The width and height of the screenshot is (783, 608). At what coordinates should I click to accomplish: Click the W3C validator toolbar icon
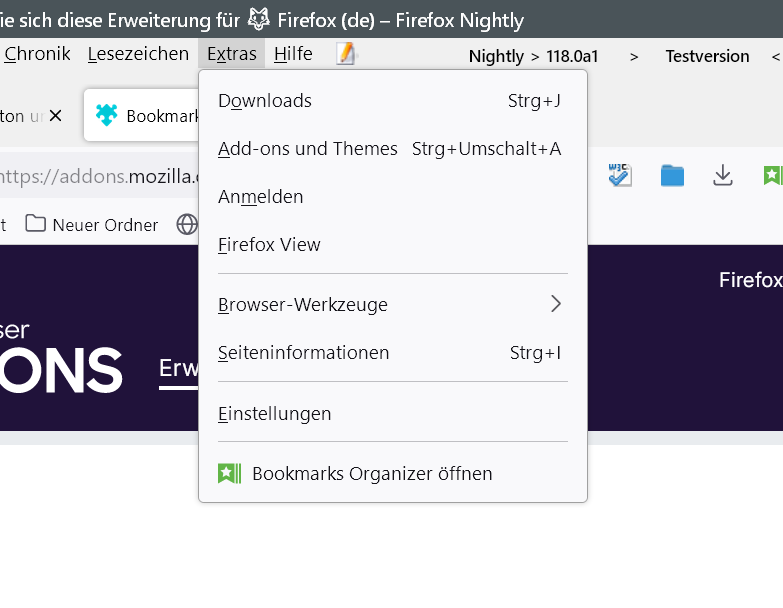pos(620,176)
